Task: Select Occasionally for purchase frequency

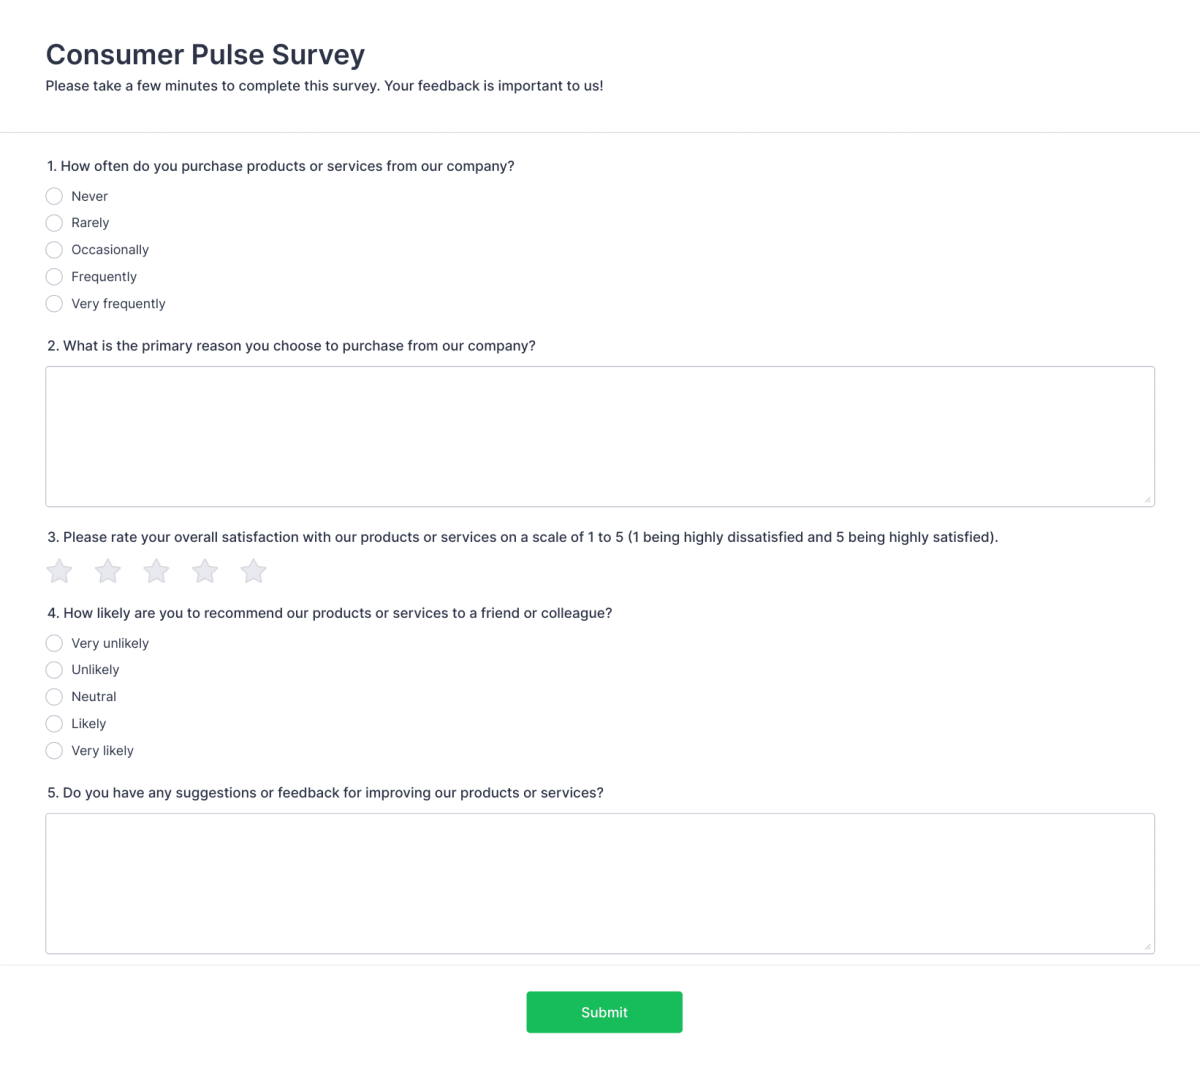Action: [x=54, y=250]
